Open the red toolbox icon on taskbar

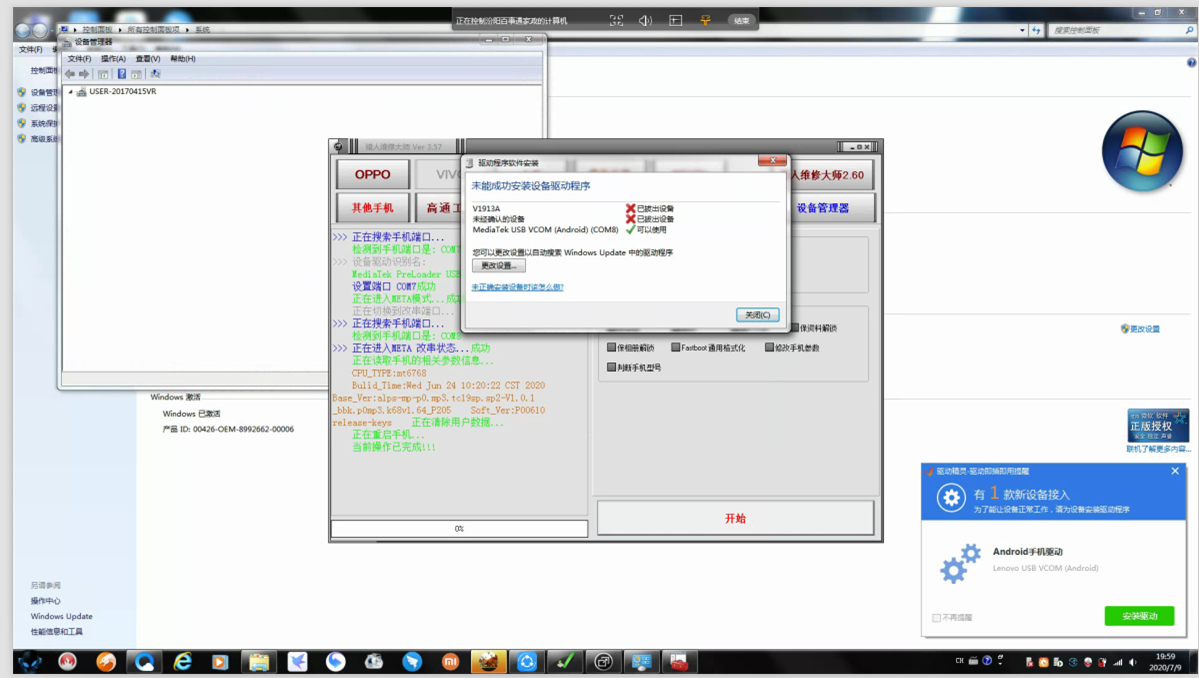click(x=679, y=661)
